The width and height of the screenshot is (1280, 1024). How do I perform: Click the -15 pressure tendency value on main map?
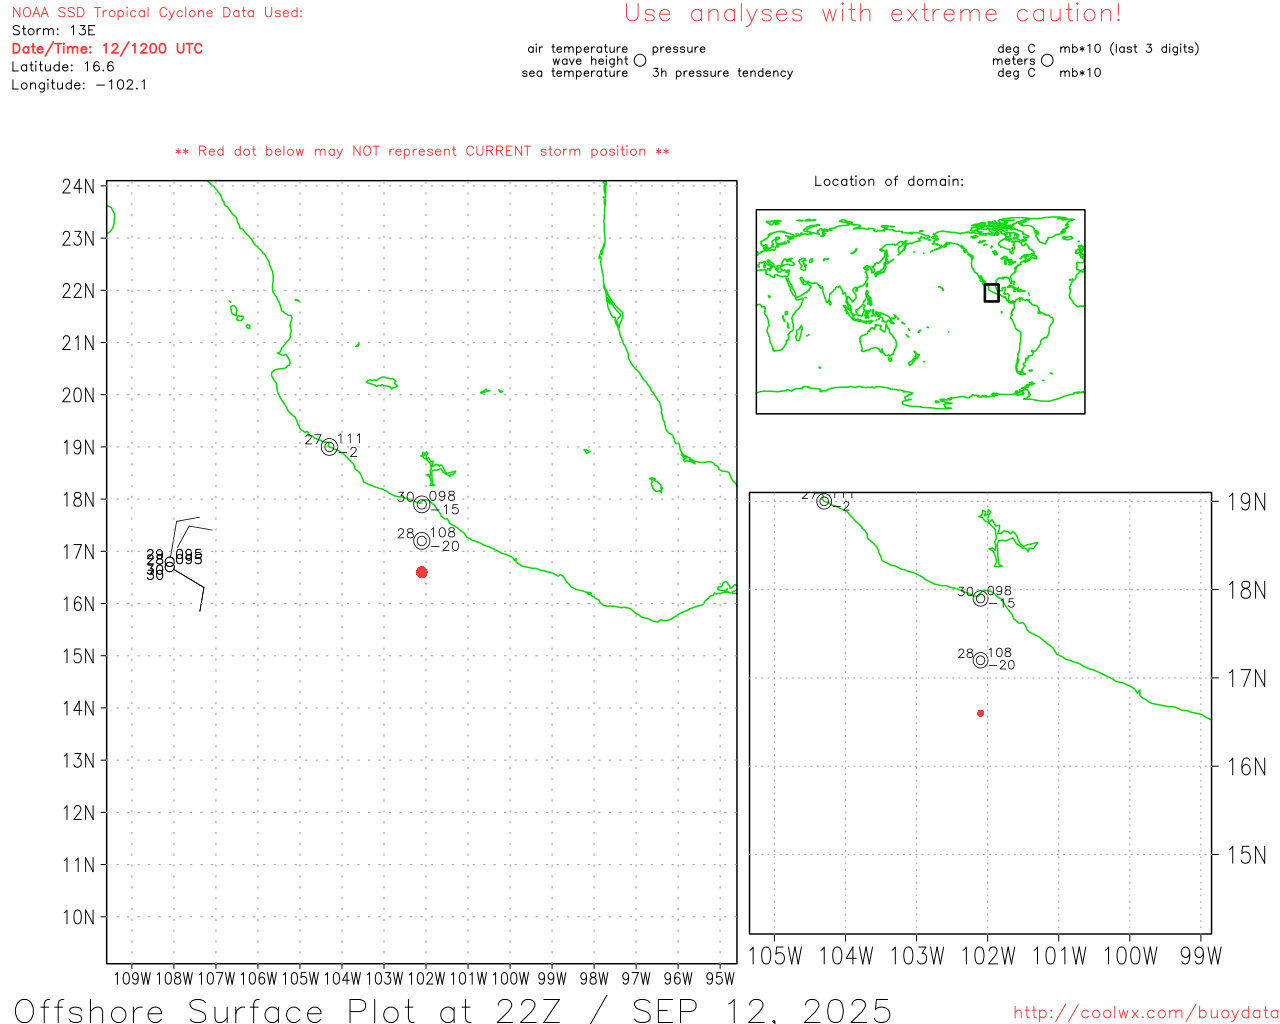click(445, 509)
